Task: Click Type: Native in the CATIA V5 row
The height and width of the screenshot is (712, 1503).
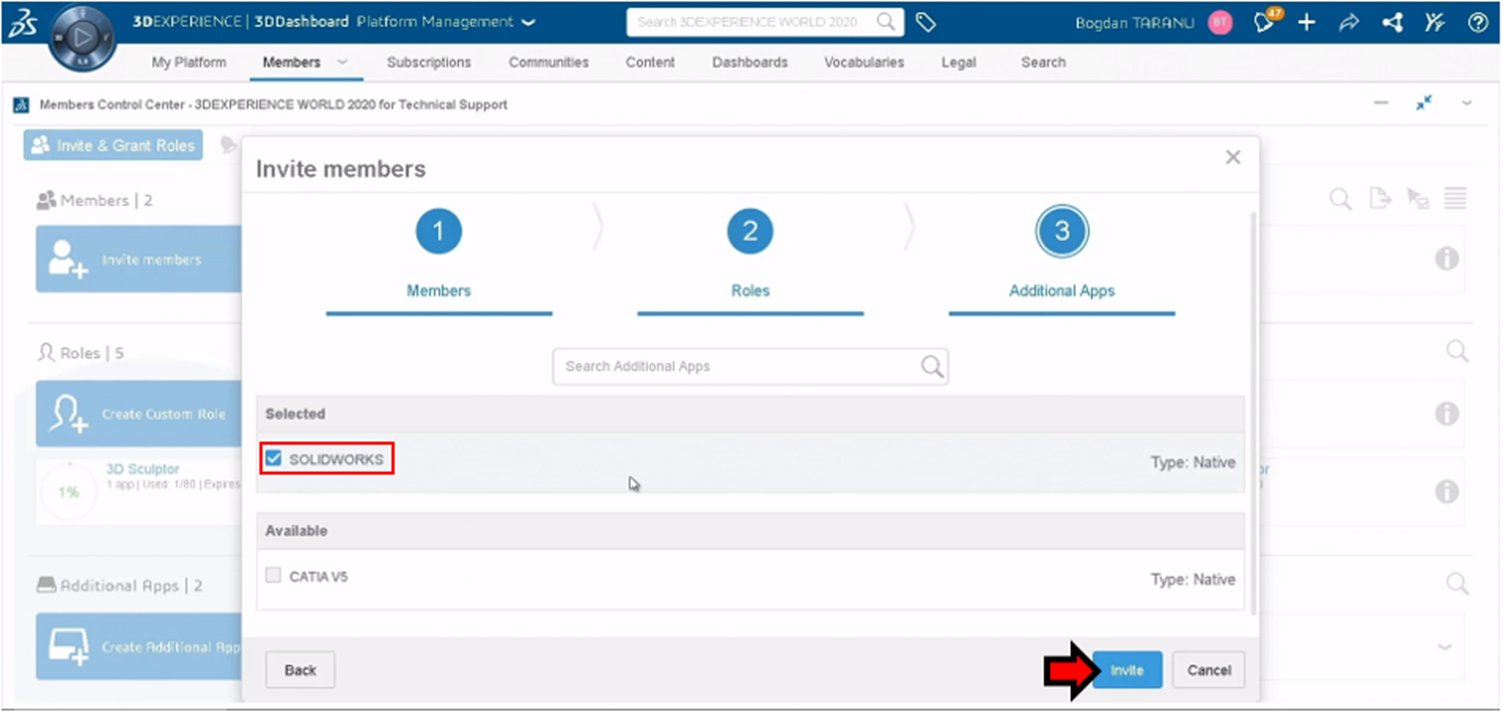Action: [x=1193, y=579]
